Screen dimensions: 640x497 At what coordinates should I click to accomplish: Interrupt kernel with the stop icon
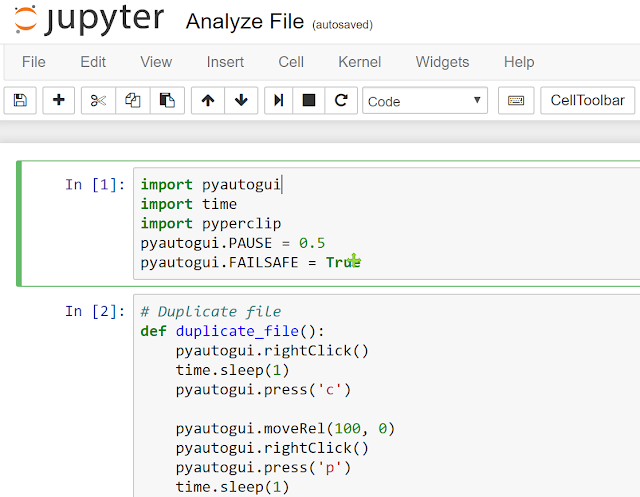tap(309, 100)
